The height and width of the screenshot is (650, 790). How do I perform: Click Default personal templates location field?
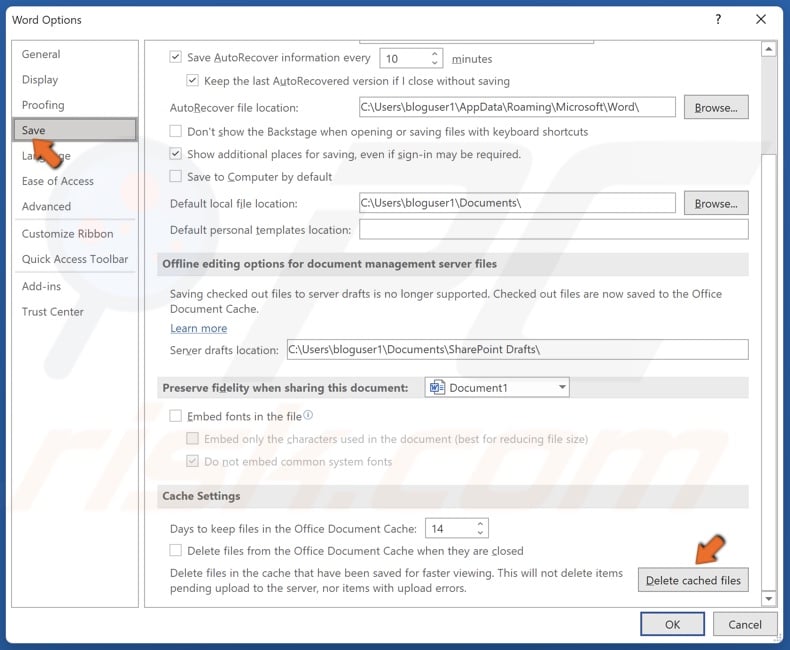pyautogui.click(x=554, y=230)
